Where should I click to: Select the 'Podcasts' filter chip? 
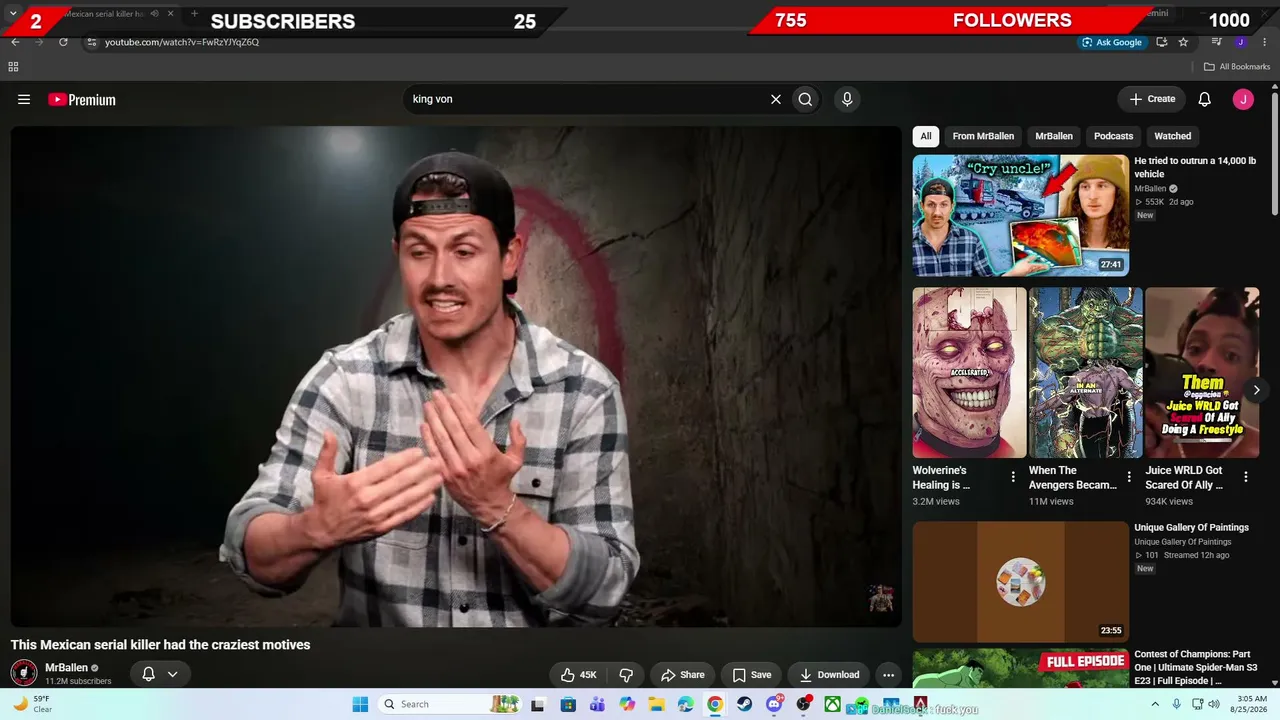pos(1113,136)
